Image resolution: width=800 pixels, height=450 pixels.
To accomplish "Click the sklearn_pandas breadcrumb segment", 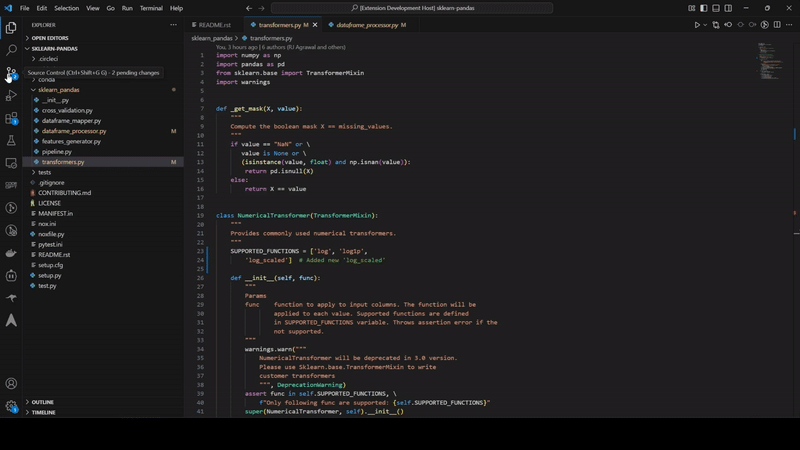I will (212, 38).
